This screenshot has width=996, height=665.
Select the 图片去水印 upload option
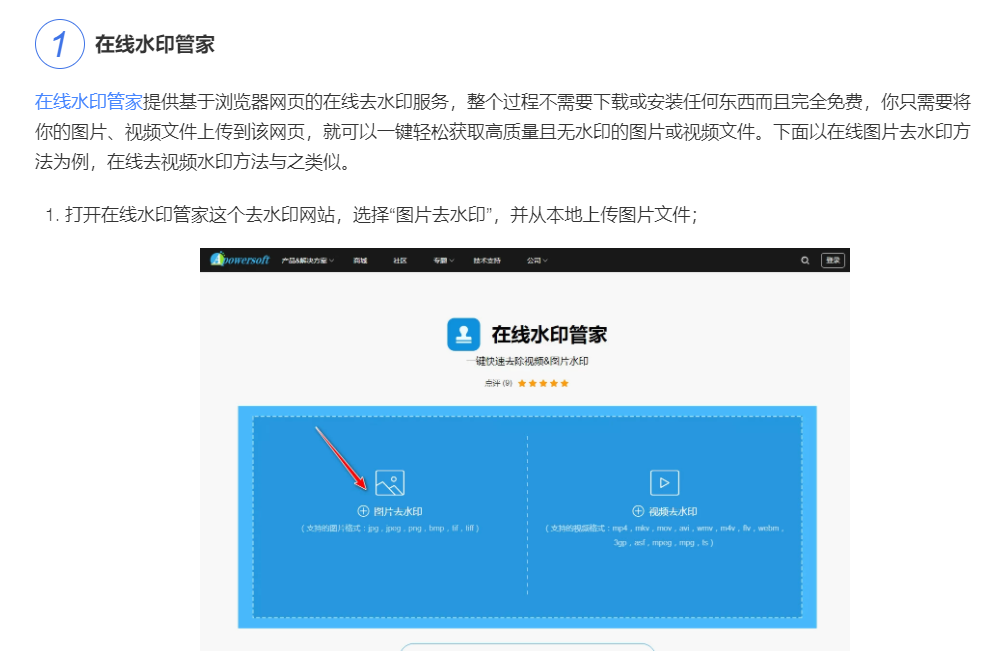click(x=390, y=511)
